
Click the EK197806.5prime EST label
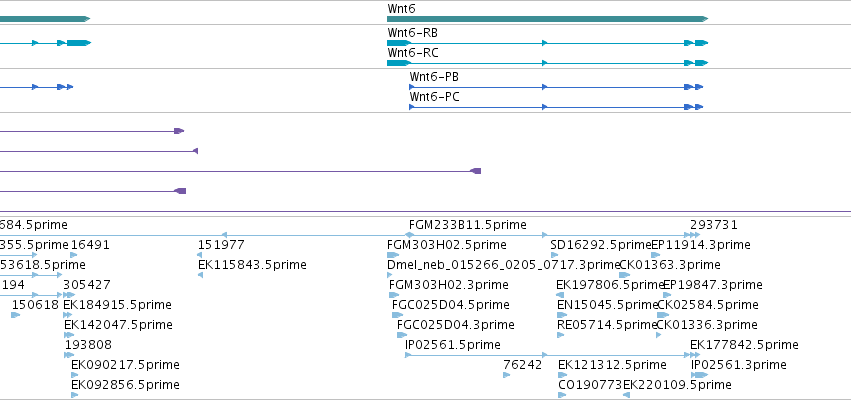(611, 285)
